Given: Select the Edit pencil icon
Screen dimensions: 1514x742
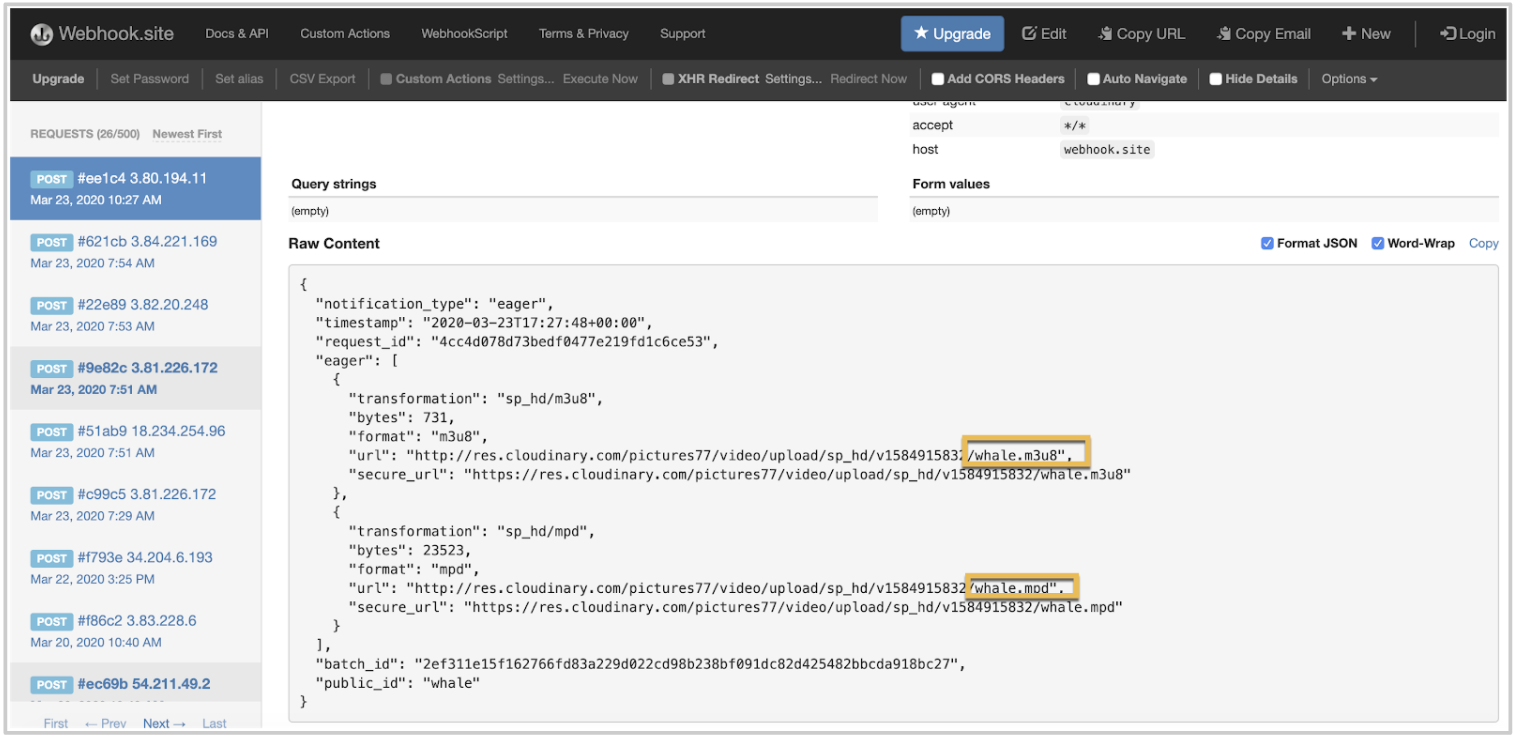Looking at the screenshot, I should pos(1027,33).
